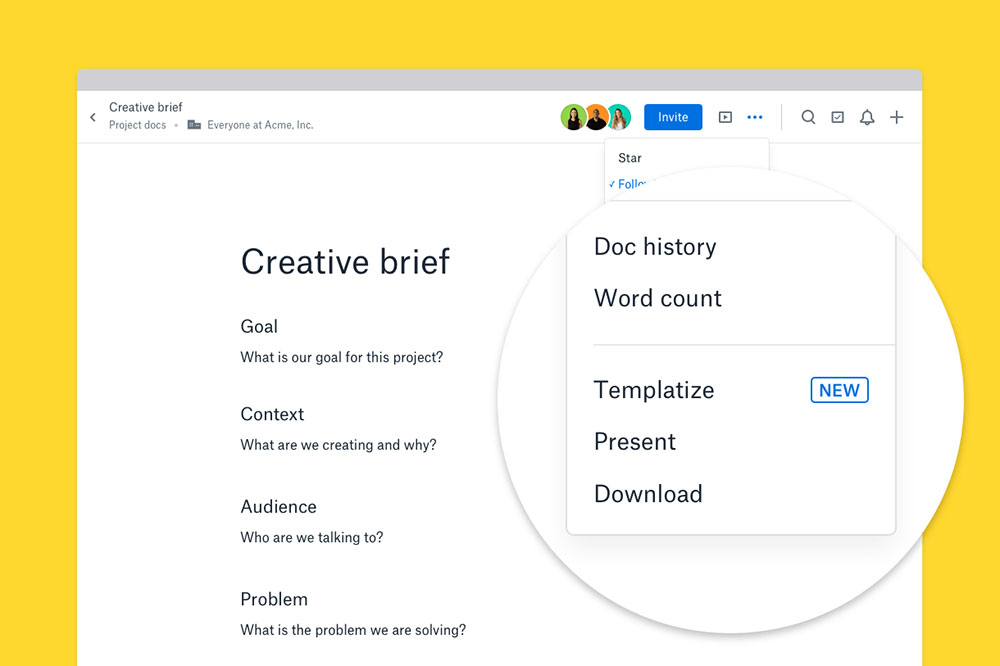Select Present from the menu

[x=635, y=442]
